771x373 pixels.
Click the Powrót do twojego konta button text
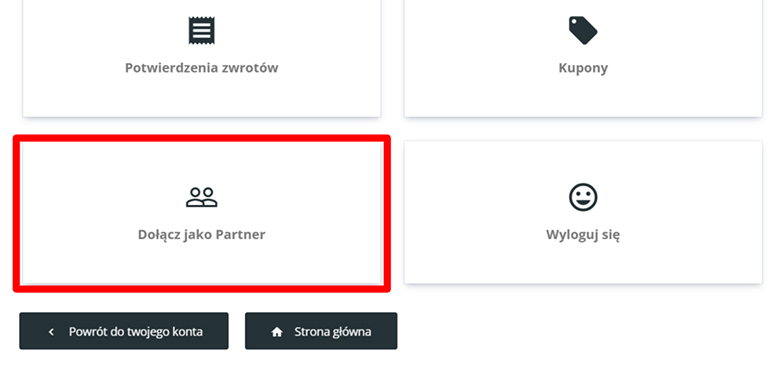(136, 332)
